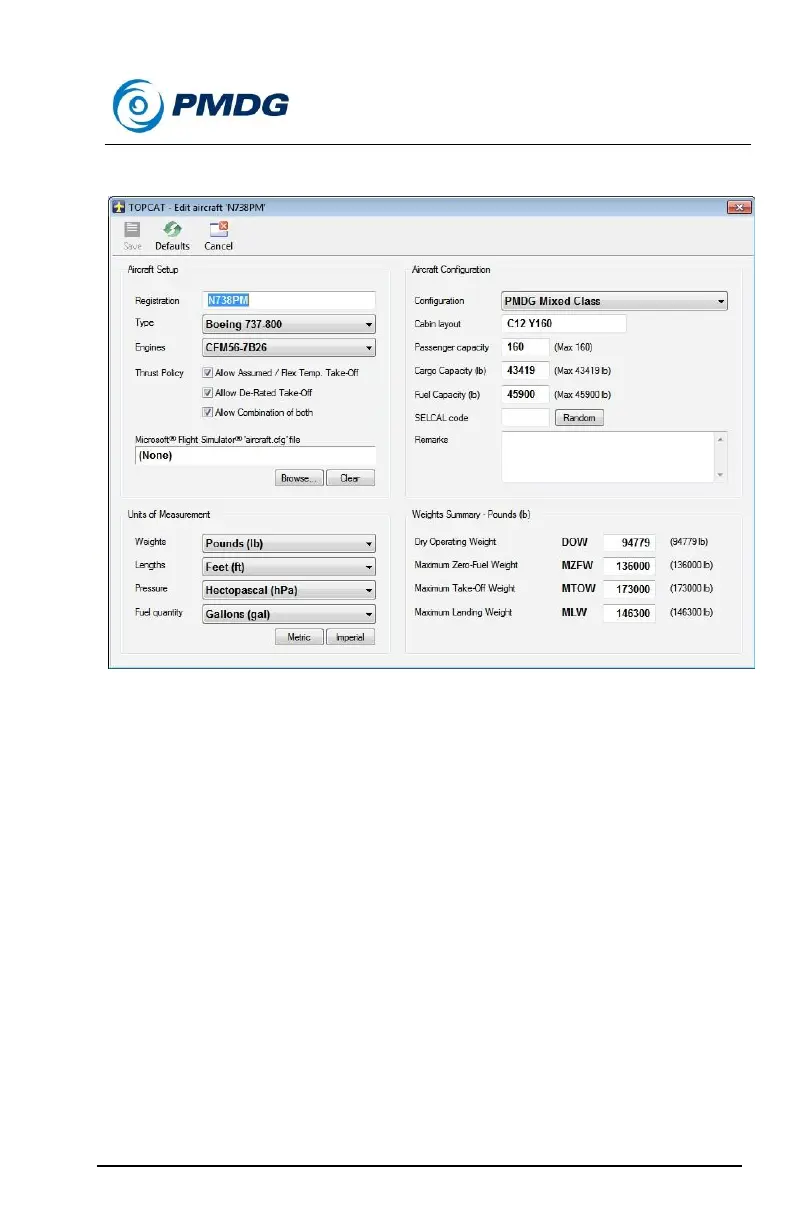Click the DOW weight field 94779
This screenshot has width=792, height=1224.
(x=629, y=543)
